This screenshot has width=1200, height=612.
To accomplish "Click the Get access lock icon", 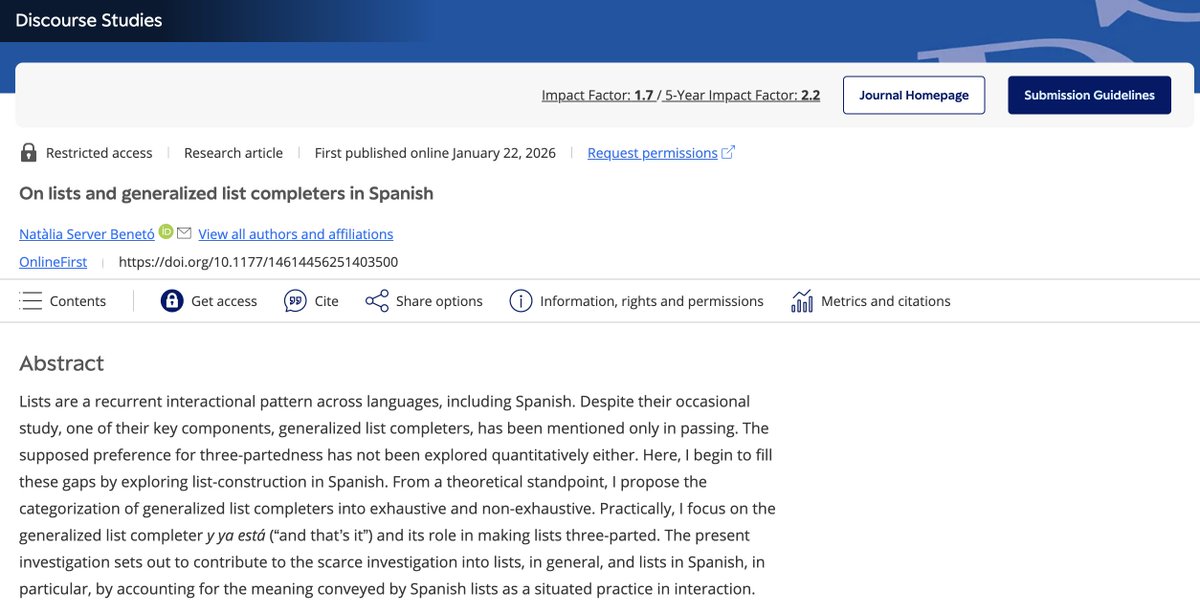I will pos(172,301).
